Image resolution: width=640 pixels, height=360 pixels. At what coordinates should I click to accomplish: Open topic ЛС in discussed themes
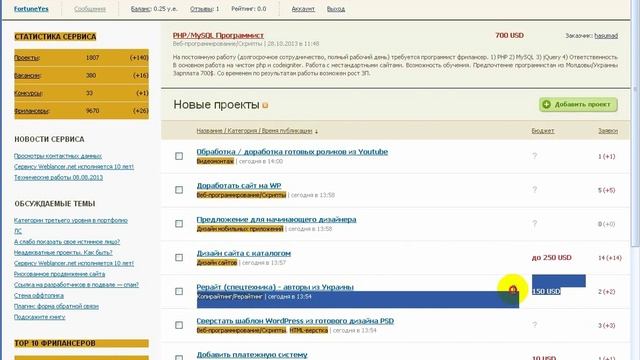[18, 231]
